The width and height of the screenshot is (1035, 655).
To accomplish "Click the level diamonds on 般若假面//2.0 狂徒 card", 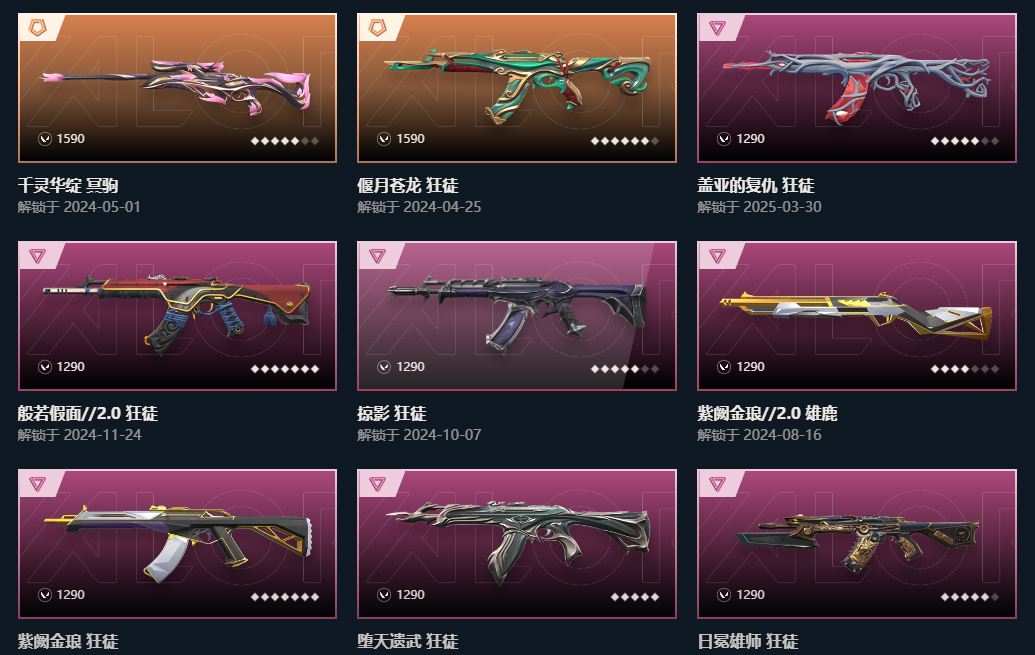I will pos(285,368).
